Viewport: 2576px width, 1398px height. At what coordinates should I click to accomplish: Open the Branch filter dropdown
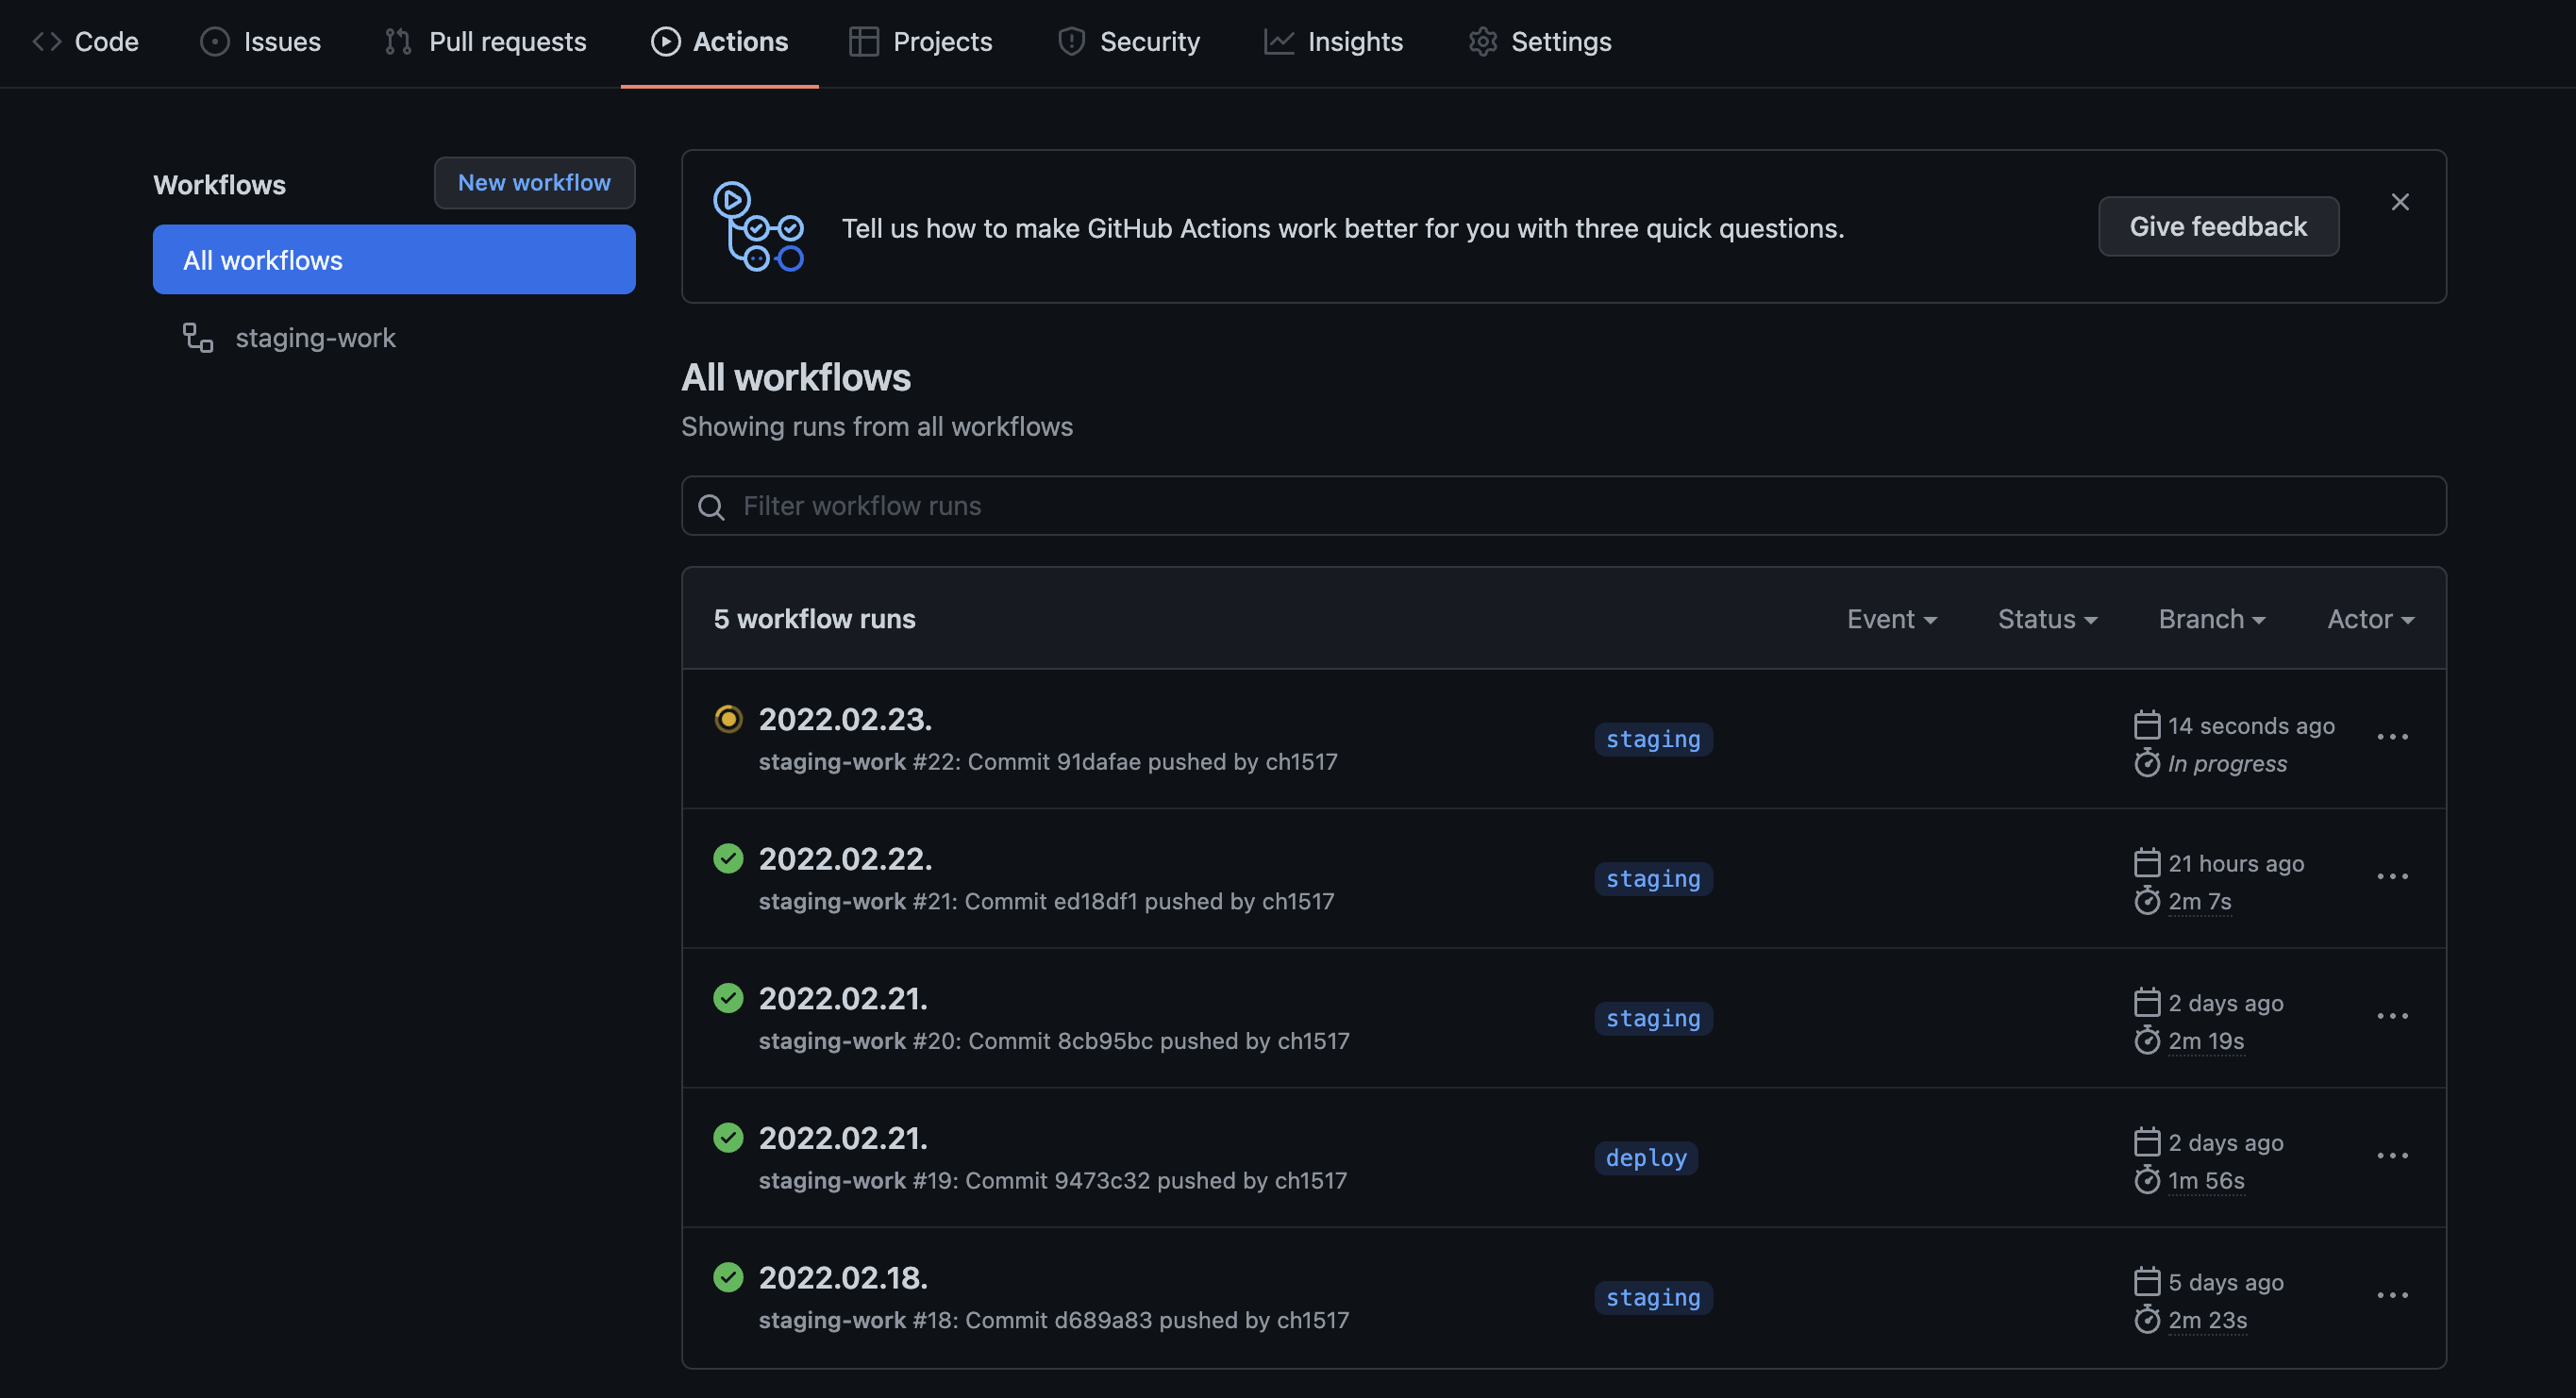2211,619
